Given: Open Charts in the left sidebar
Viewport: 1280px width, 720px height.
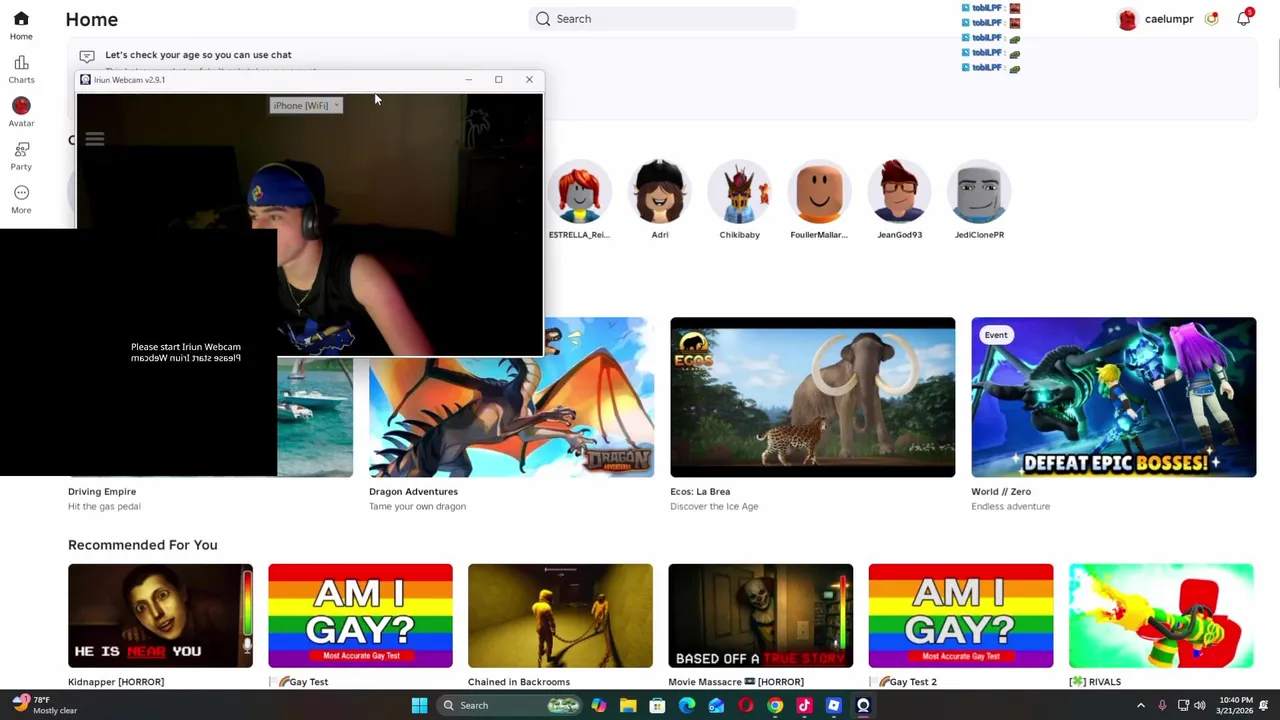Looking at the screenshot, I should point(21,69).
